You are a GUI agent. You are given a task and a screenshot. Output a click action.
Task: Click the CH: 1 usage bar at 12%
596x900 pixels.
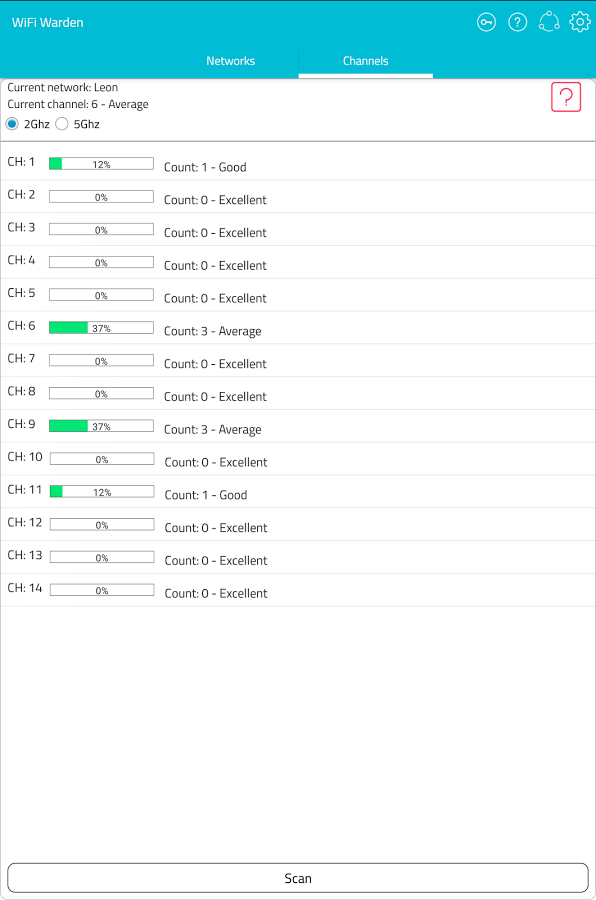coord(101,164)
